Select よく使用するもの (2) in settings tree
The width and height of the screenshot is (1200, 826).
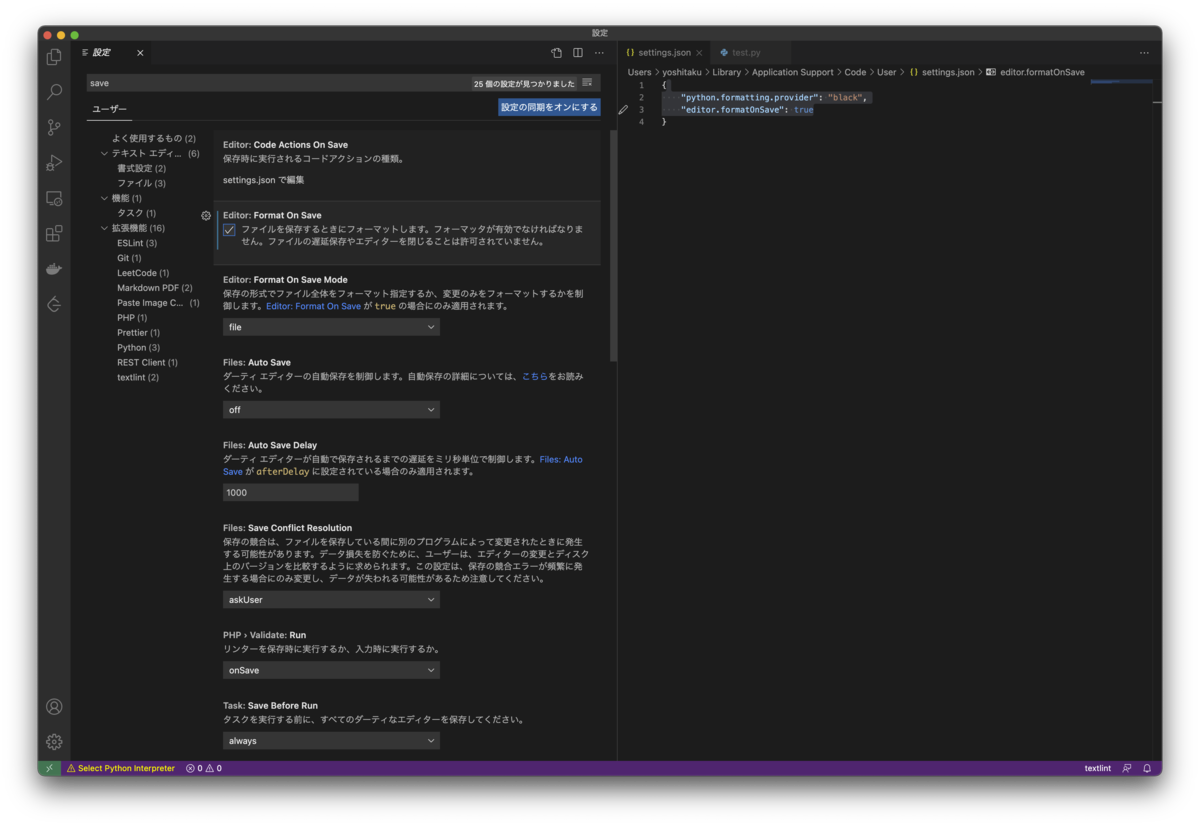[154, 139]
